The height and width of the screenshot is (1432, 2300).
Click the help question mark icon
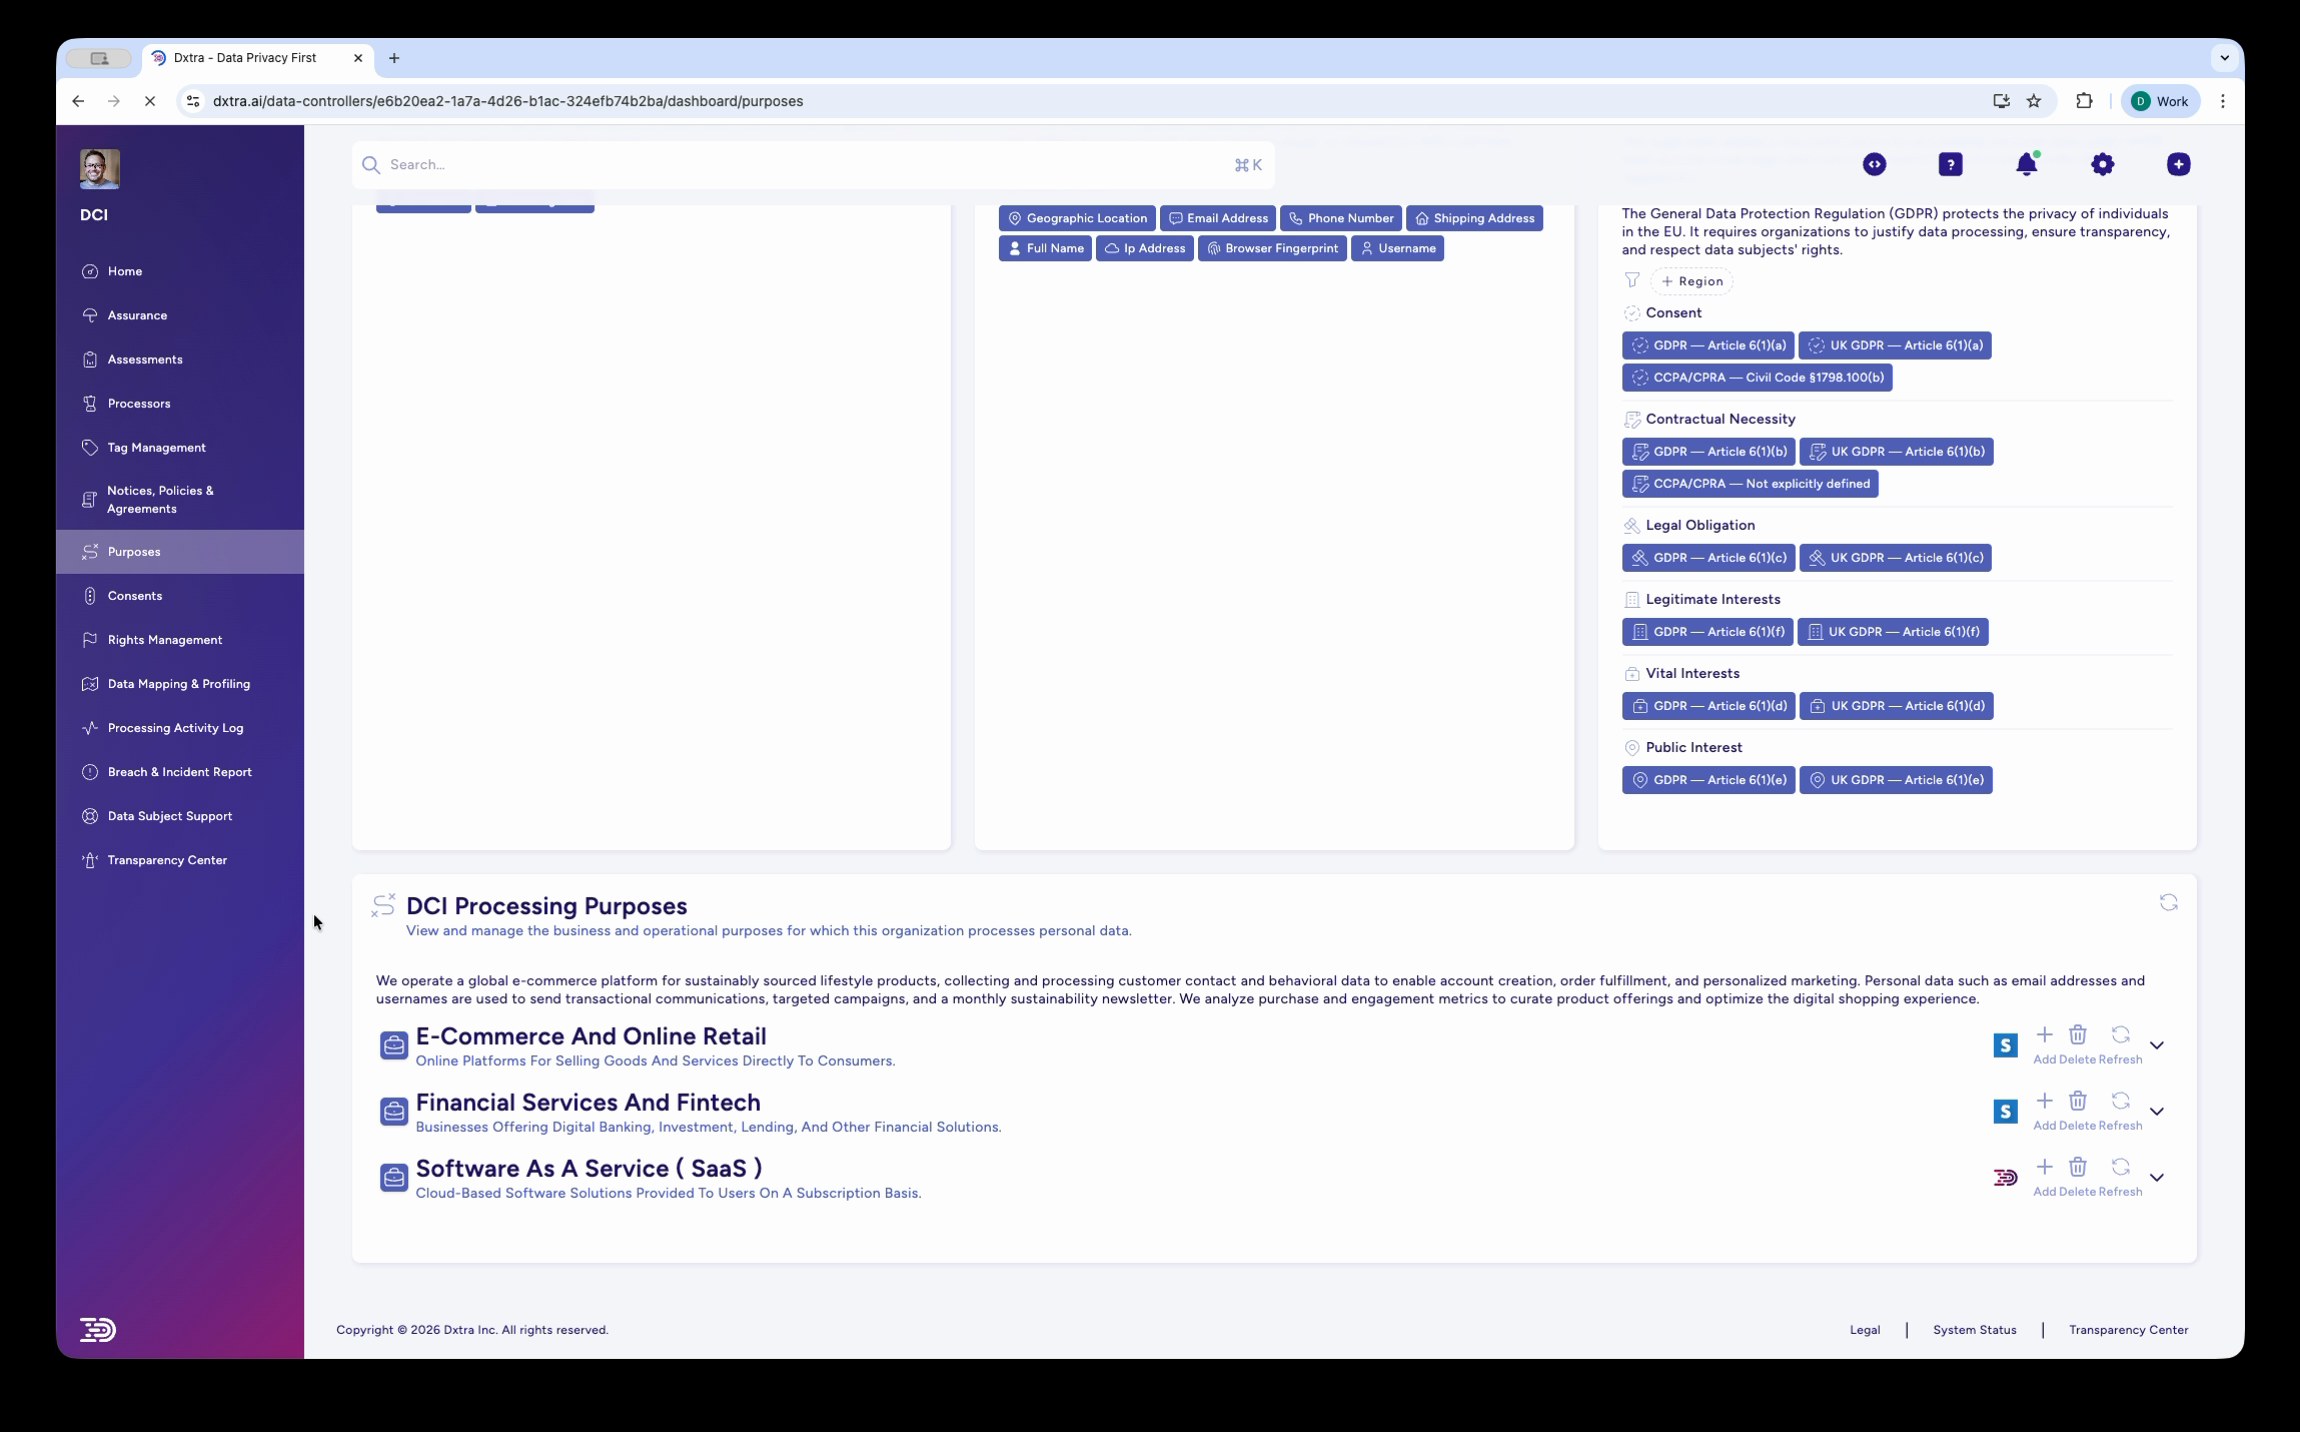point(1950,164)
